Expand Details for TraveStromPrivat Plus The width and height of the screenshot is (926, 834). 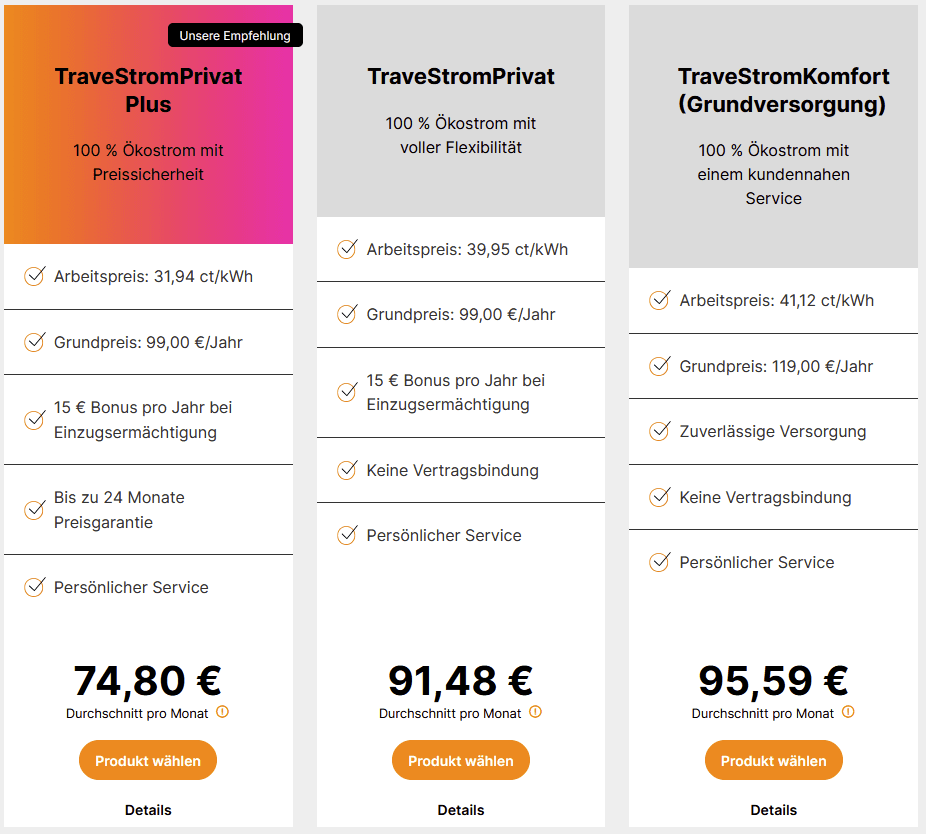[148, 810]
